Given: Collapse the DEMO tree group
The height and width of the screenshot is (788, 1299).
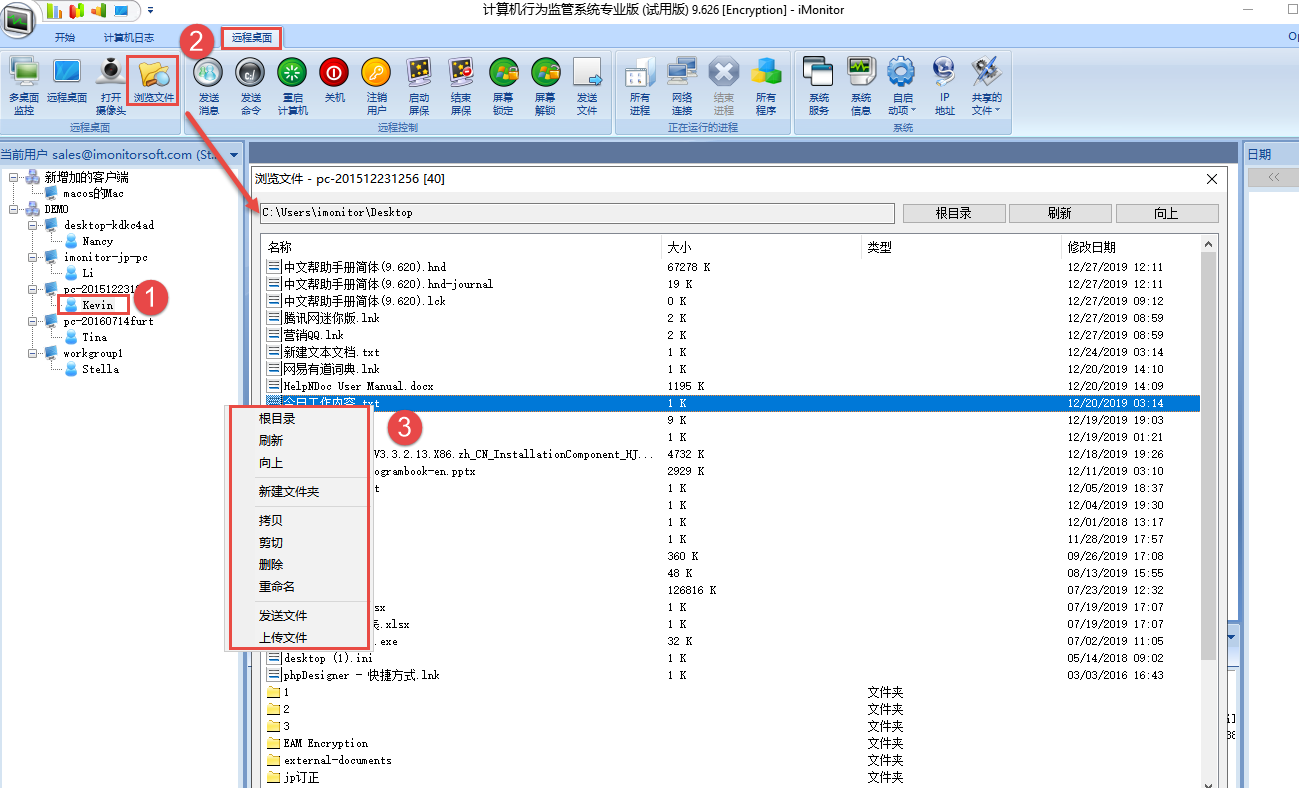Looking at the screenshot, I should coord(14,209).
